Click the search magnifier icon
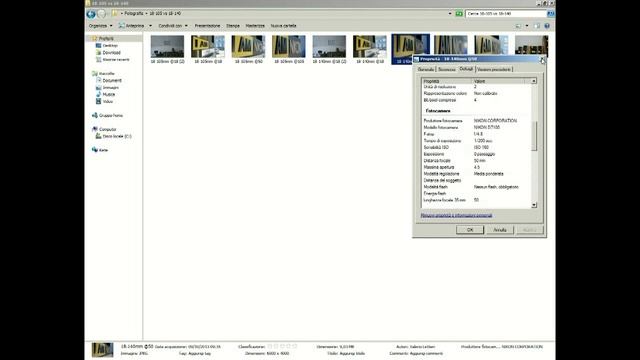Viewport: 640px width, 360px height. pos(550,13)
